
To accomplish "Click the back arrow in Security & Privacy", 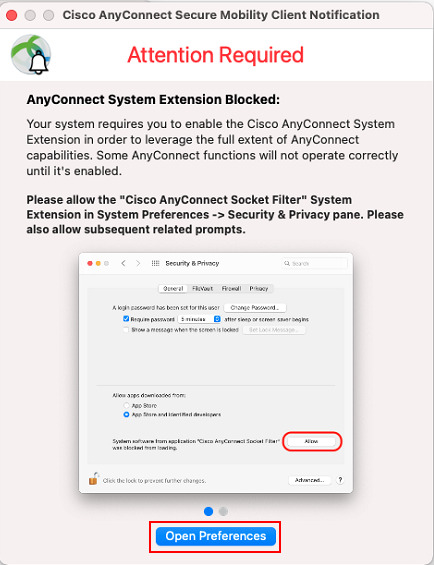I will pos(123,263).
